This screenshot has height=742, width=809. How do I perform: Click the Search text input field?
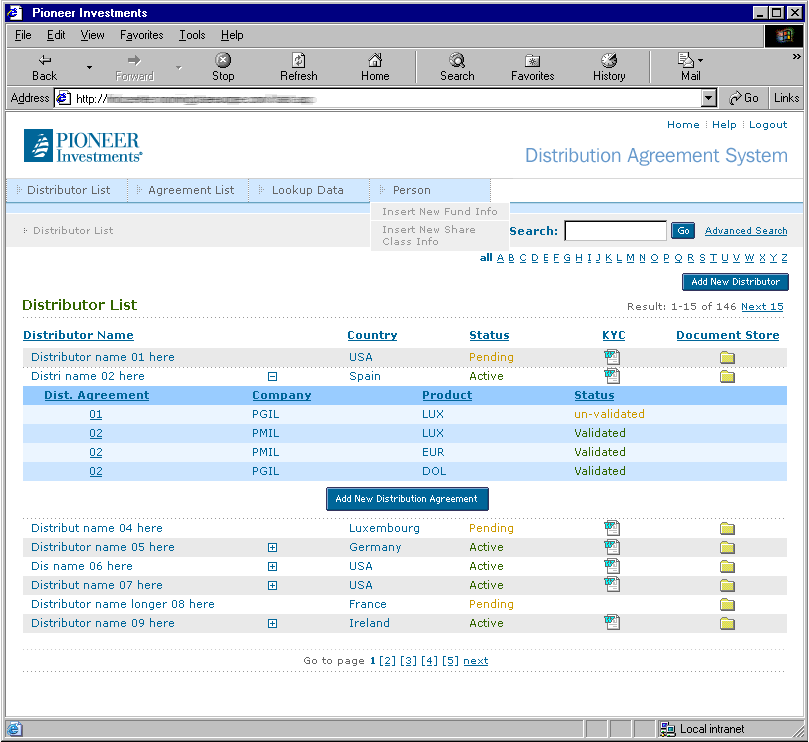(x=615, y=231)
